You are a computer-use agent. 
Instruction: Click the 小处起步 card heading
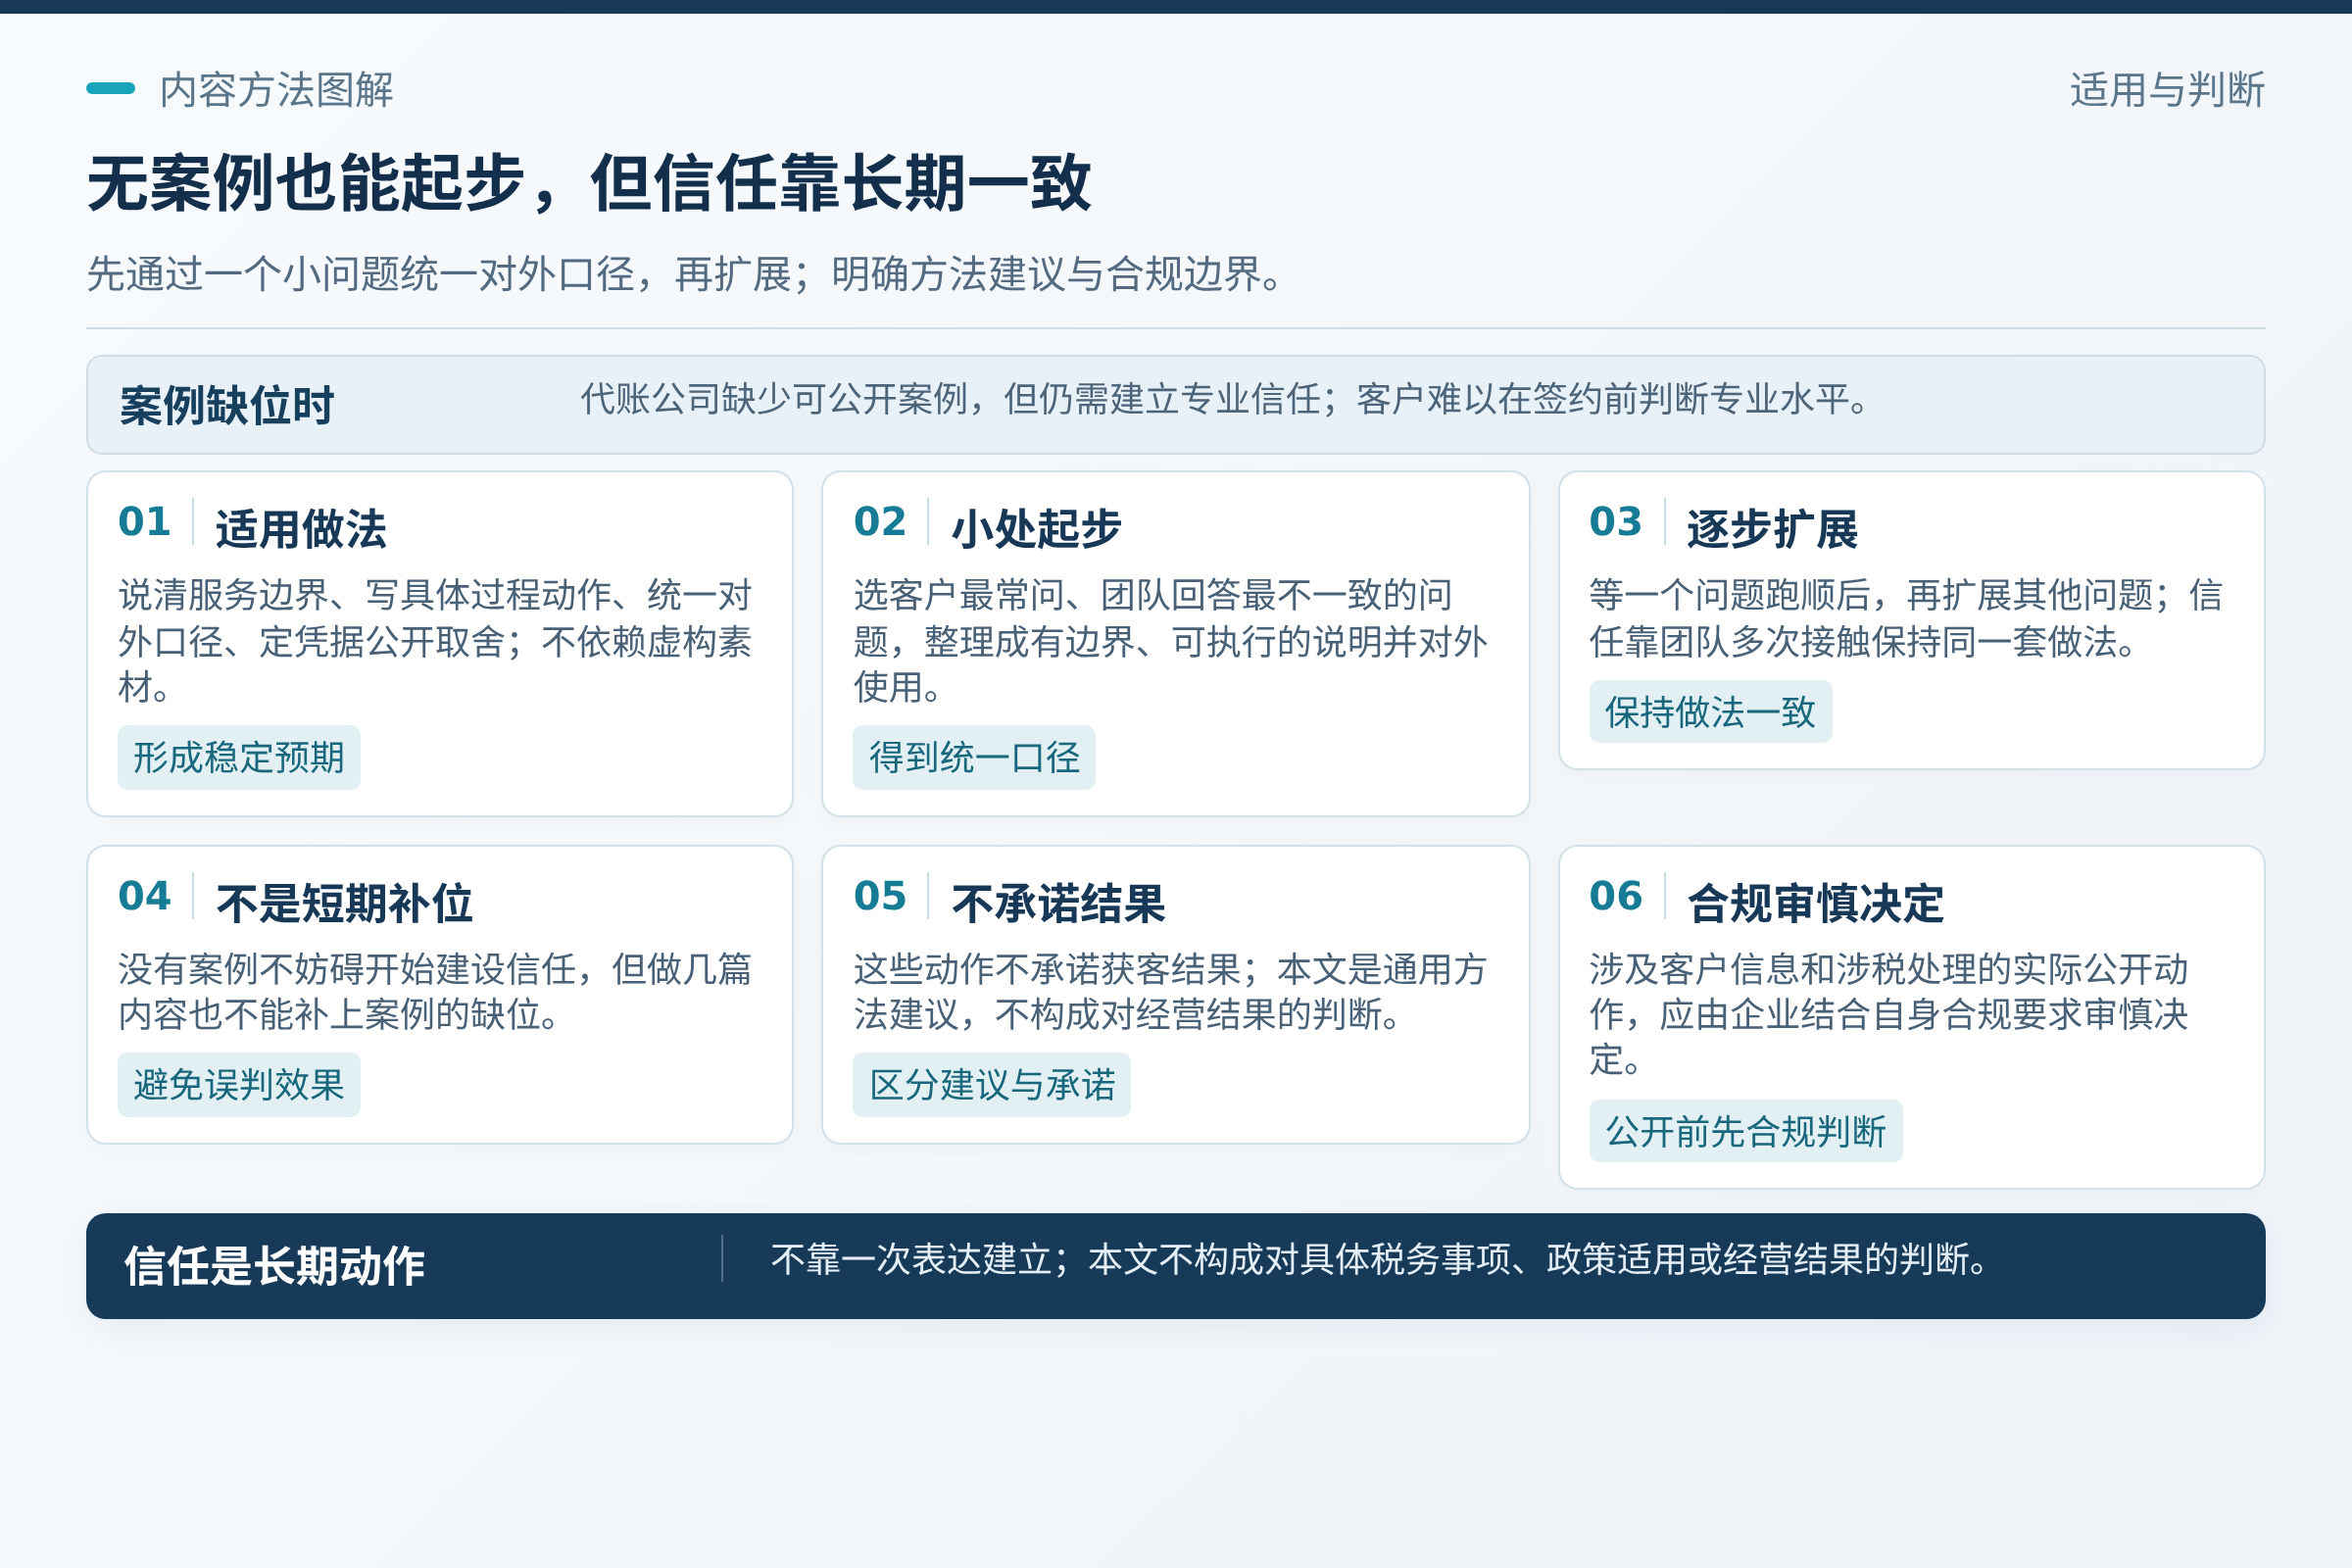pyautogui.click(x=1036, y=528)
